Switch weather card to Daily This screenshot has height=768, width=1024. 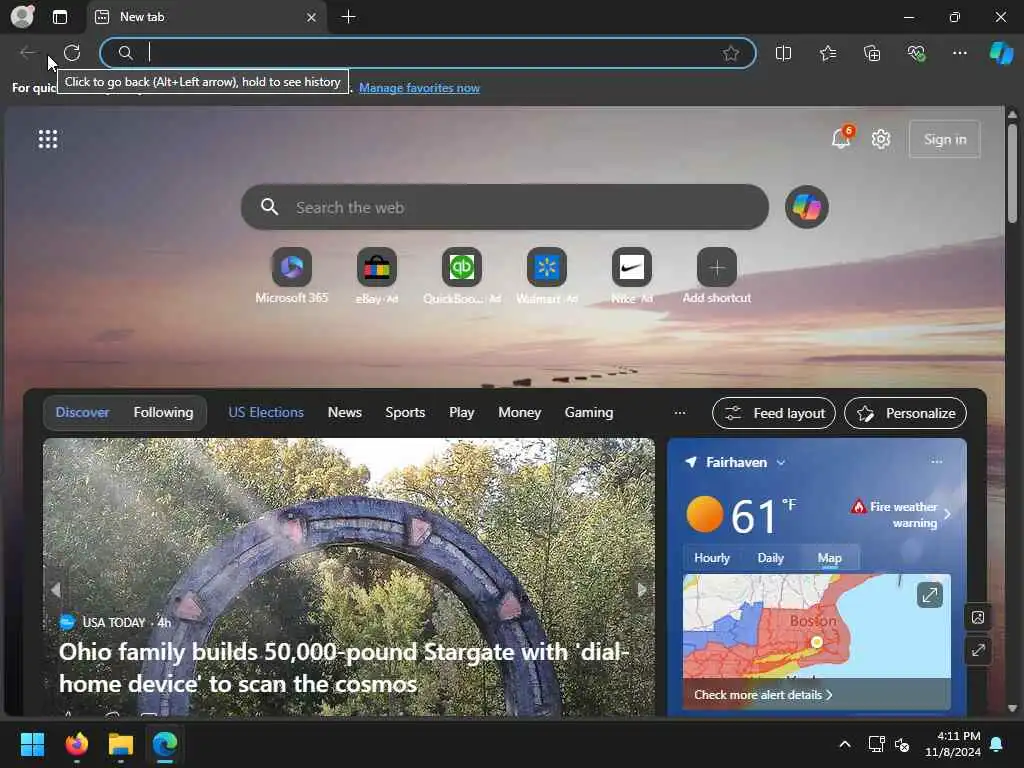click(x=770, y=558)
